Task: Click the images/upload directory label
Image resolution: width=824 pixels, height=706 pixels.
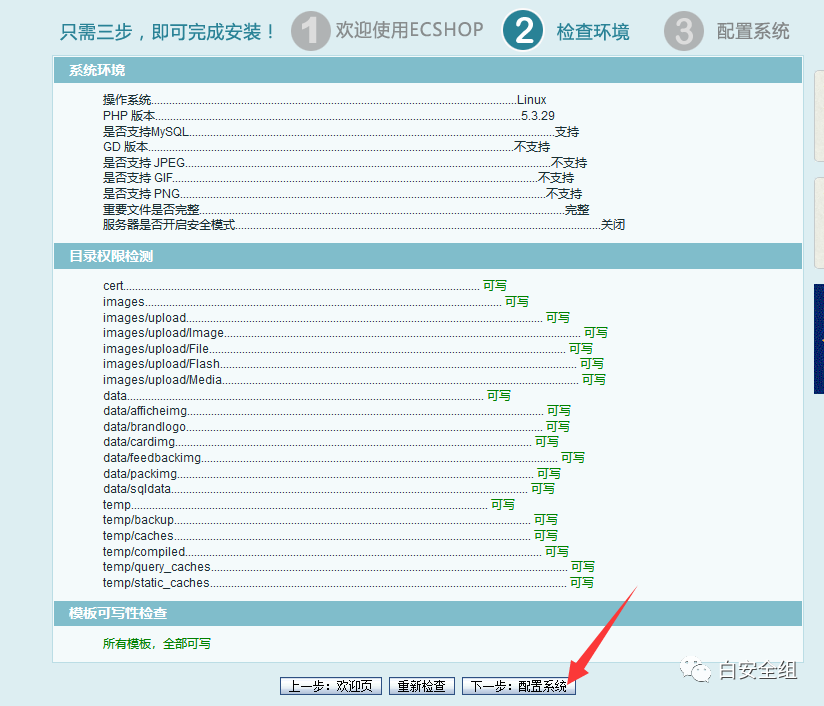Action: click(145, 318)
